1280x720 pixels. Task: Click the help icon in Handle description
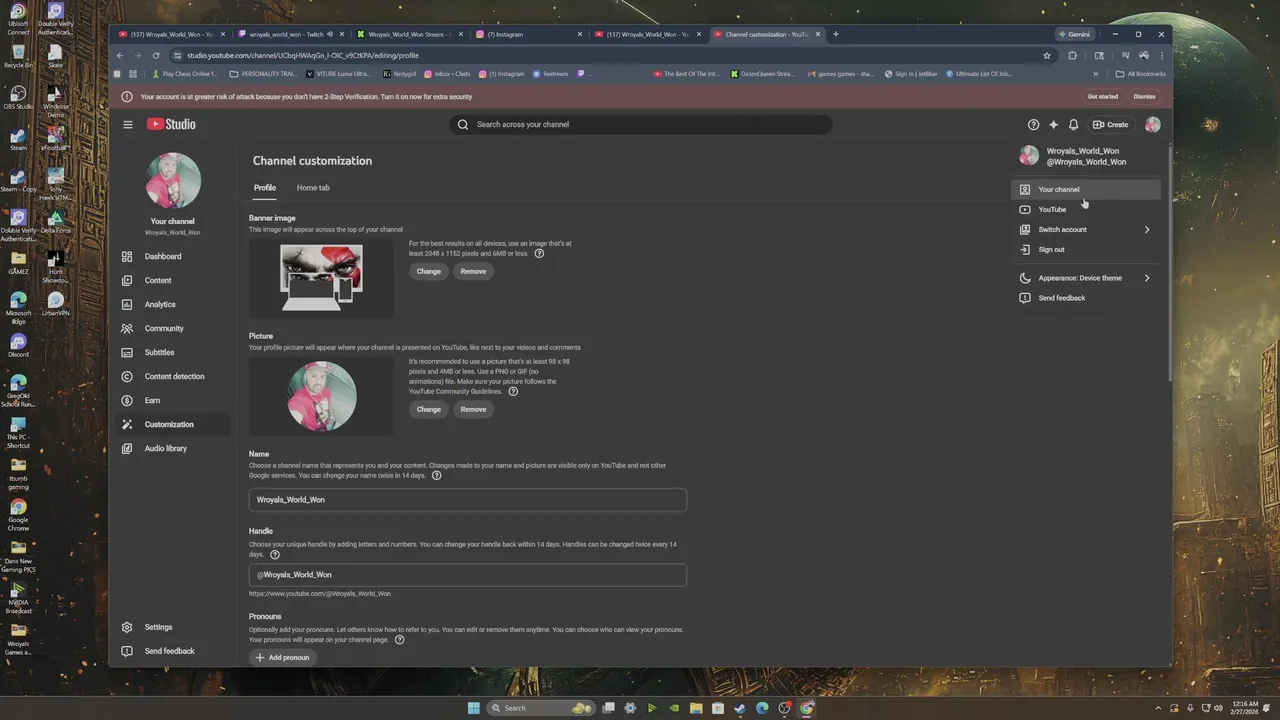(x=275, y=555)
